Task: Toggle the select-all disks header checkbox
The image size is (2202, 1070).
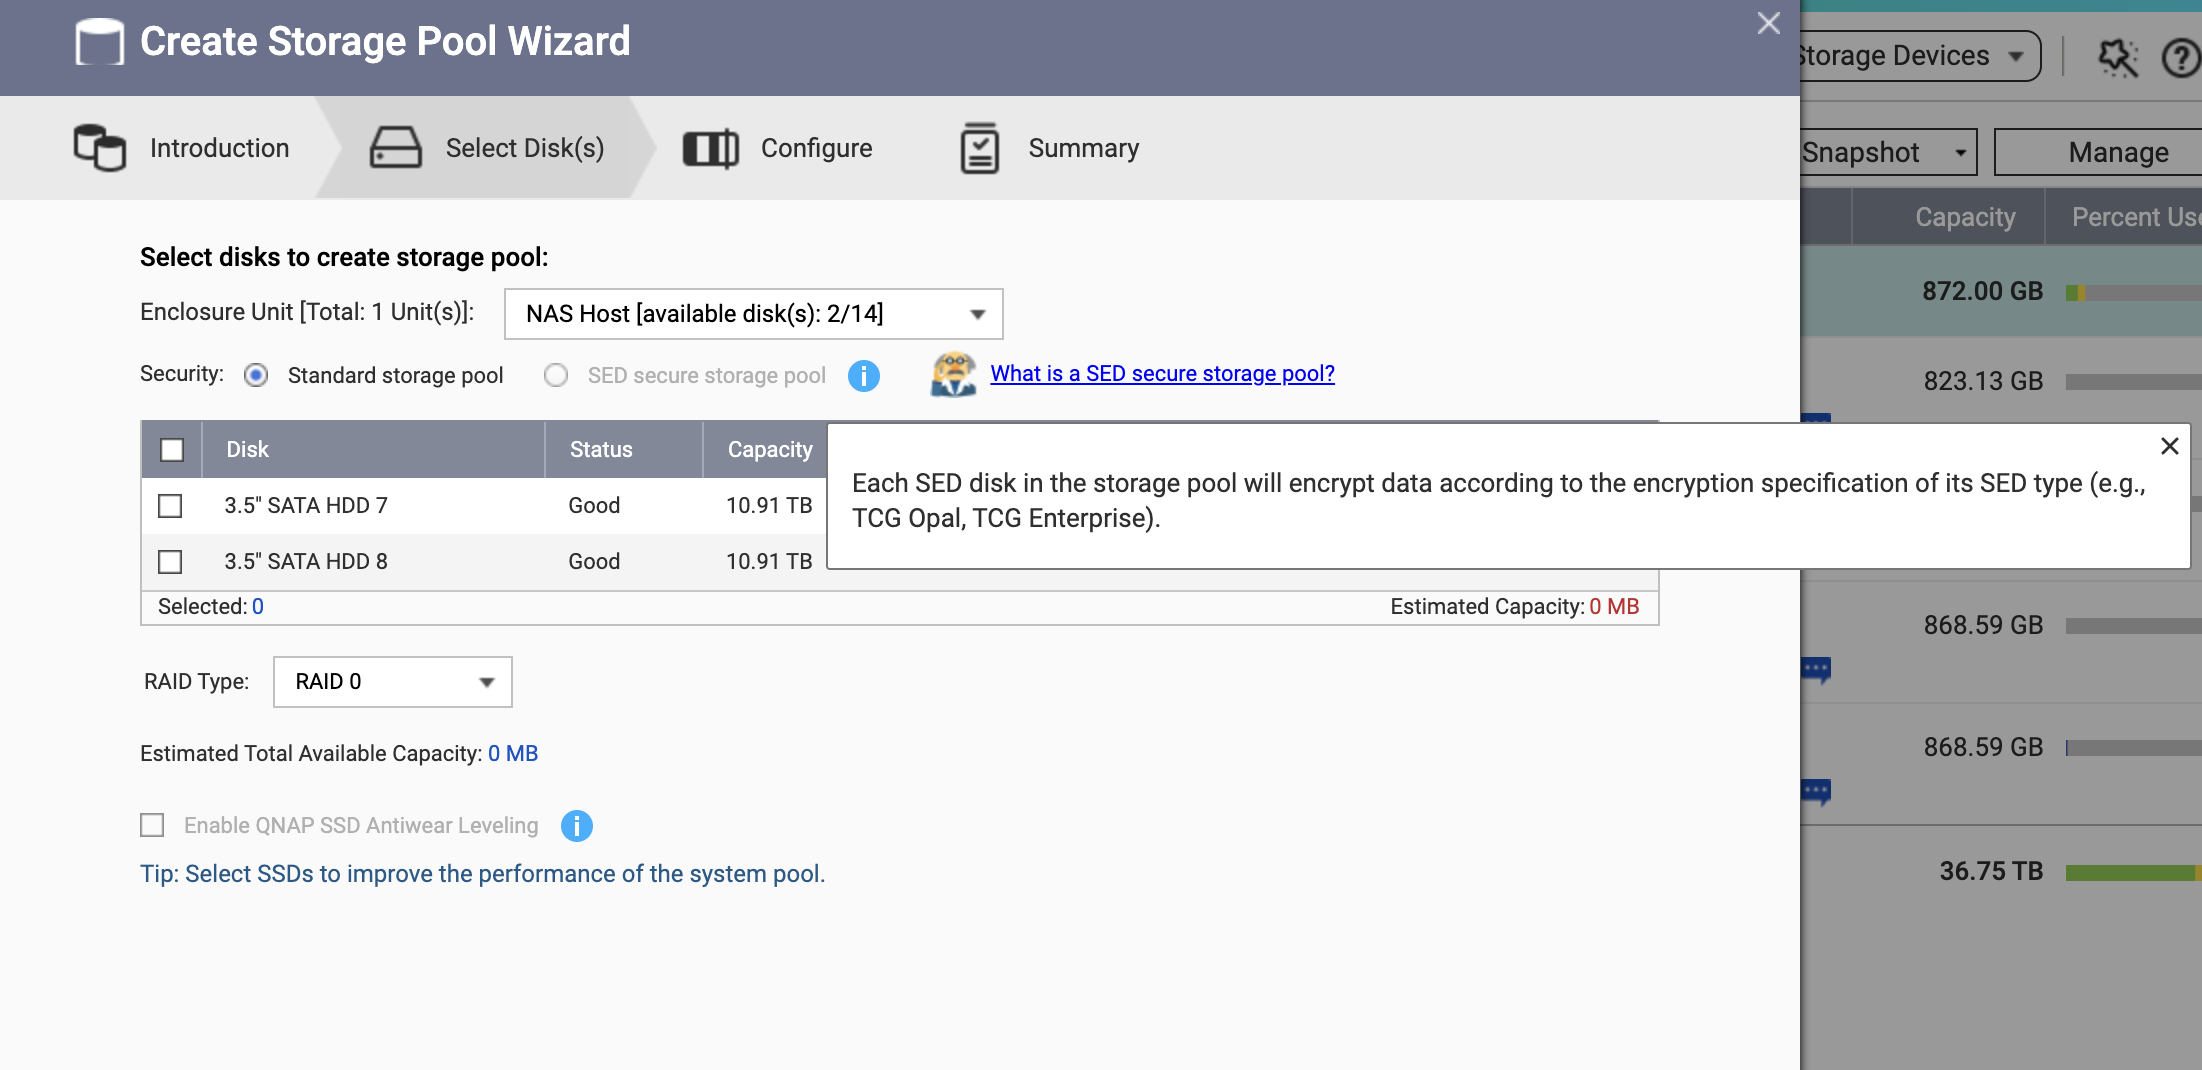Action: click(x=172, y=450)
